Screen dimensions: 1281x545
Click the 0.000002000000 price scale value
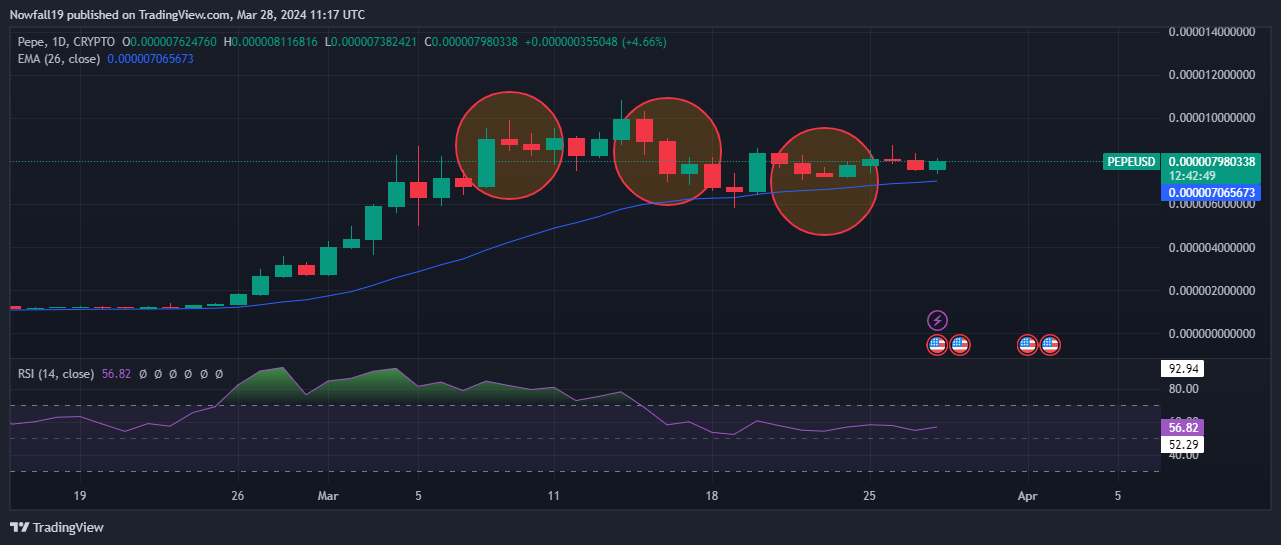(x=1212, y=290)
